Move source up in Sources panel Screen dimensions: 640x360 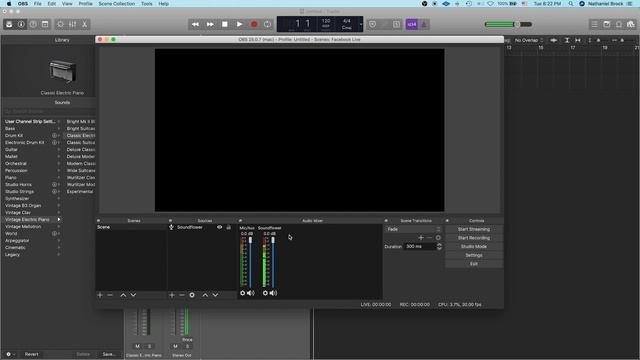click(x=205, y=295)
